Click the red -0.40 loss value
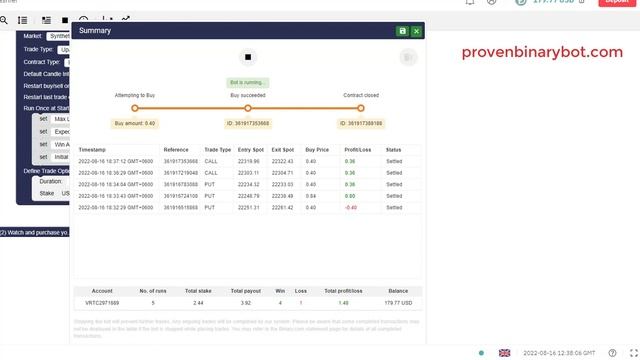Screen dimensions: 640x360 click(351, 207)
